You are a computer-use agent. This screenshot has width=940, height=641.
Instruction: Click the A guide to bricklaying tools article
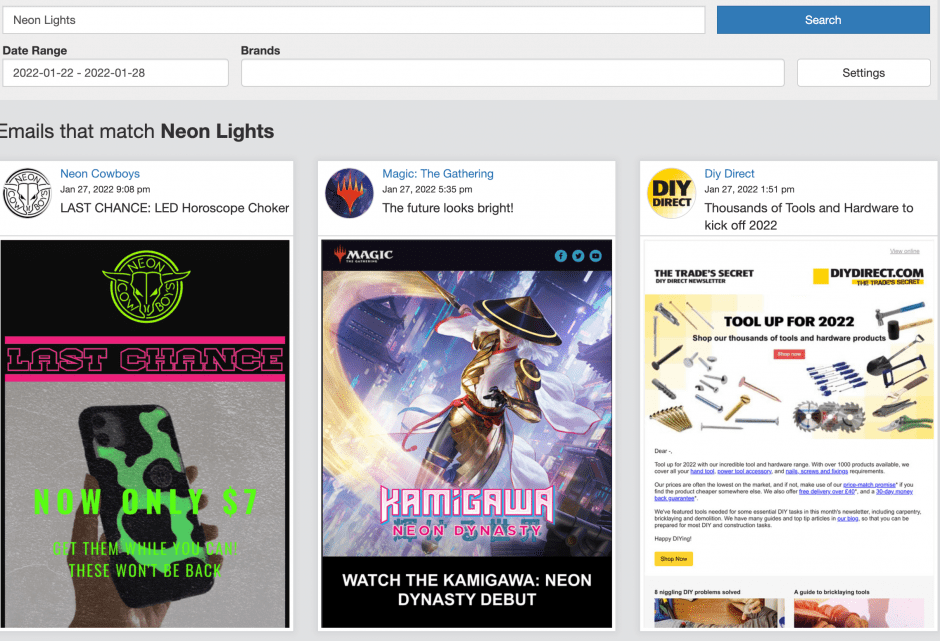859,607
